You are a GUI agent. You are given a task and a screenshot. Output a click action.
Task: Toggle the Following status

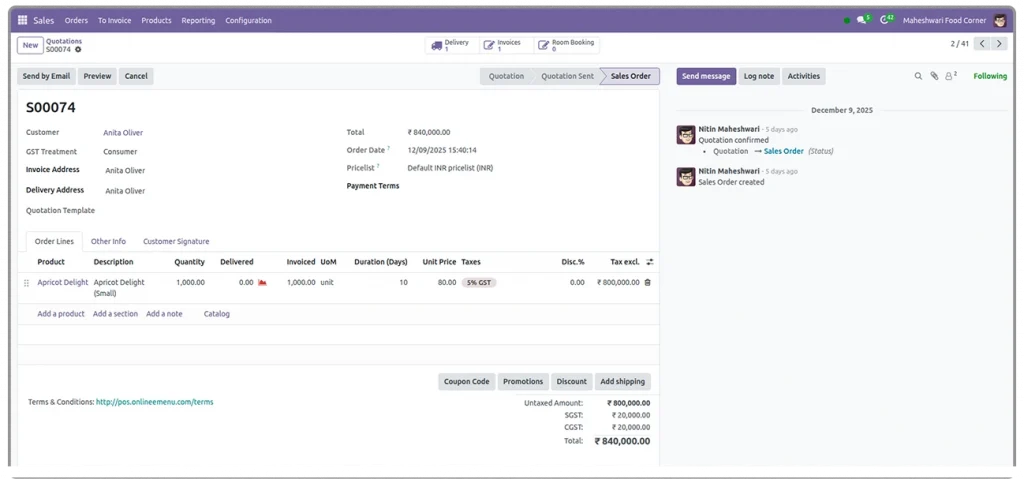990,76
